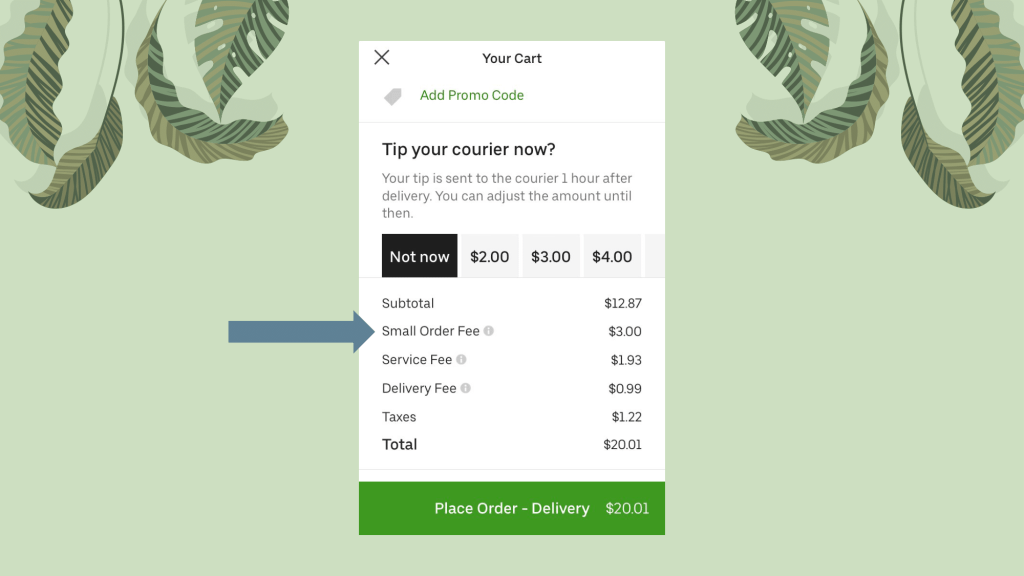Click the bold Total label
Viewport: 1024px width, 576px height.
pyautogui.click(x=400, y=444)
